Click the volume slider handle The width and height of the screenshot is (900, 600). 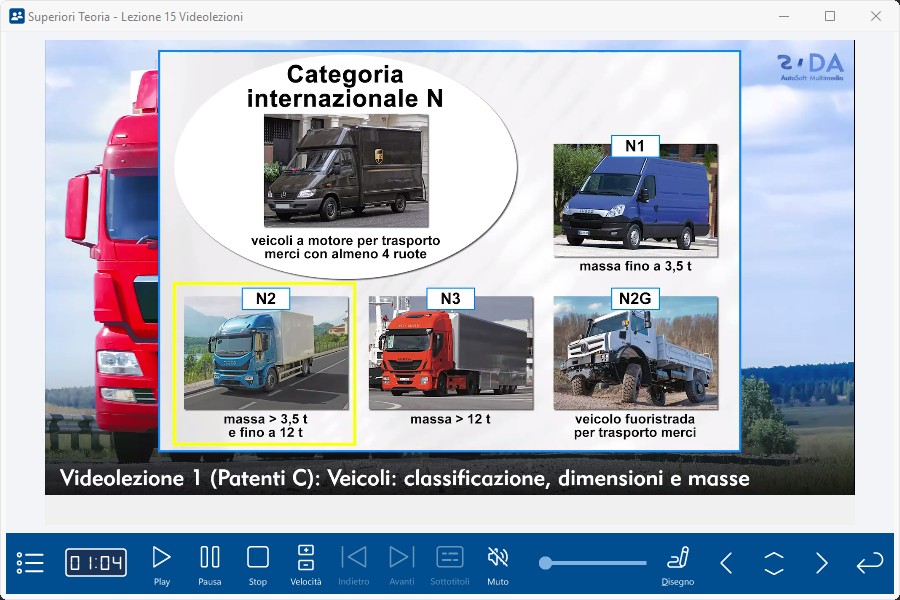click(x=546, y=563)
